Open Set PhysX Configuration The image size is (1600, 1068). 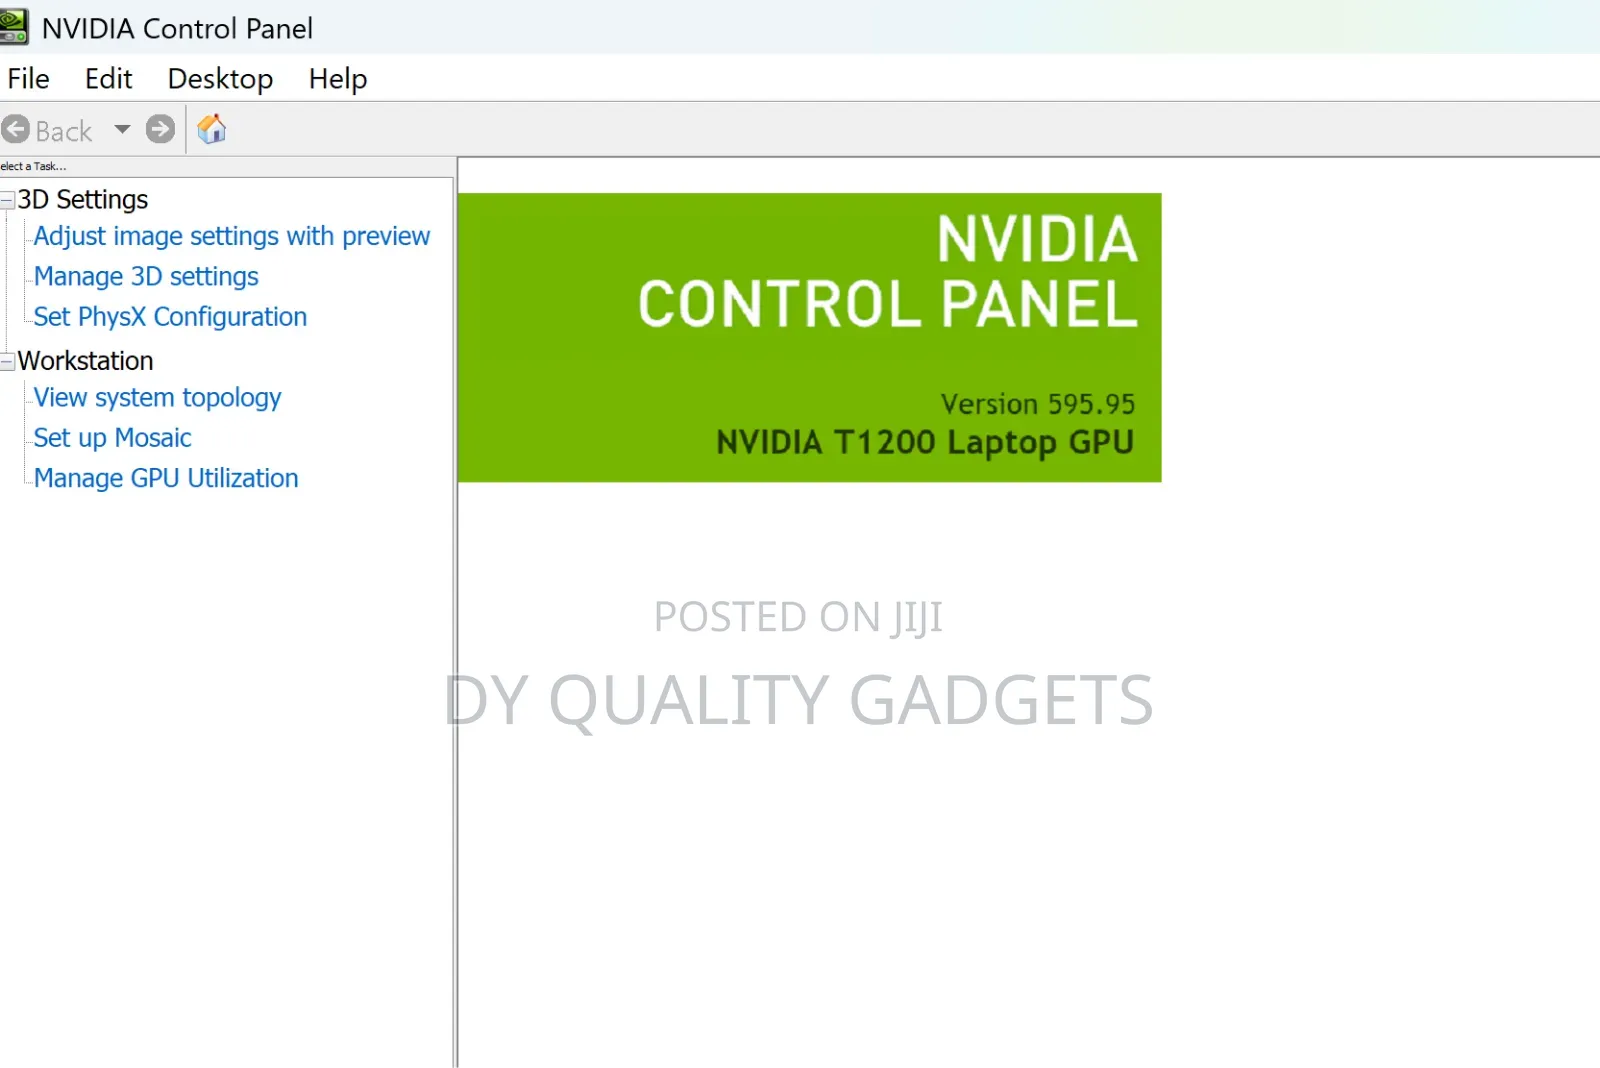pos(170,316)
